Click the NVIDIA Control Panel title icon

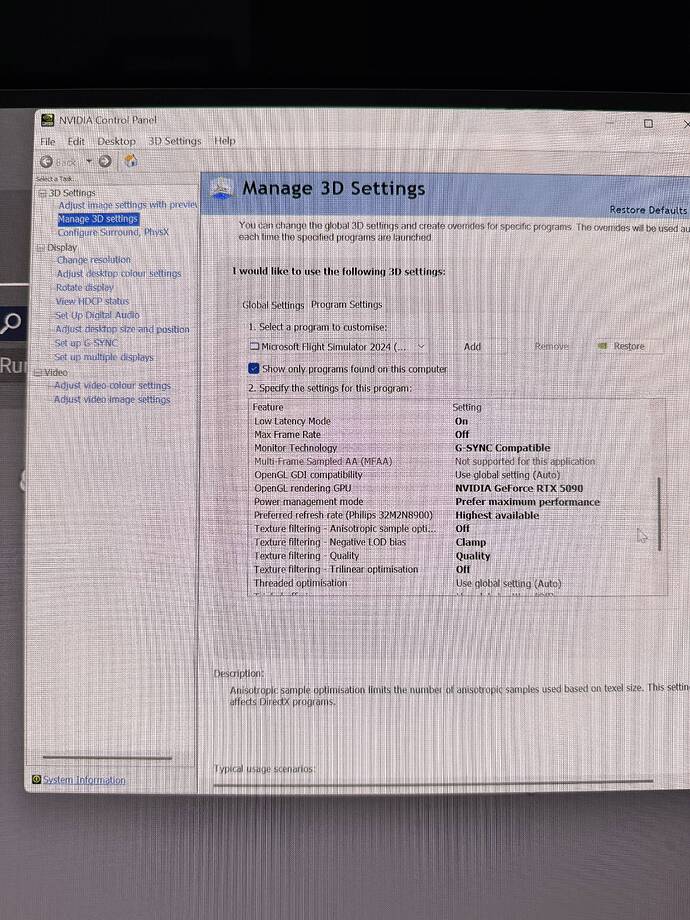48,120
